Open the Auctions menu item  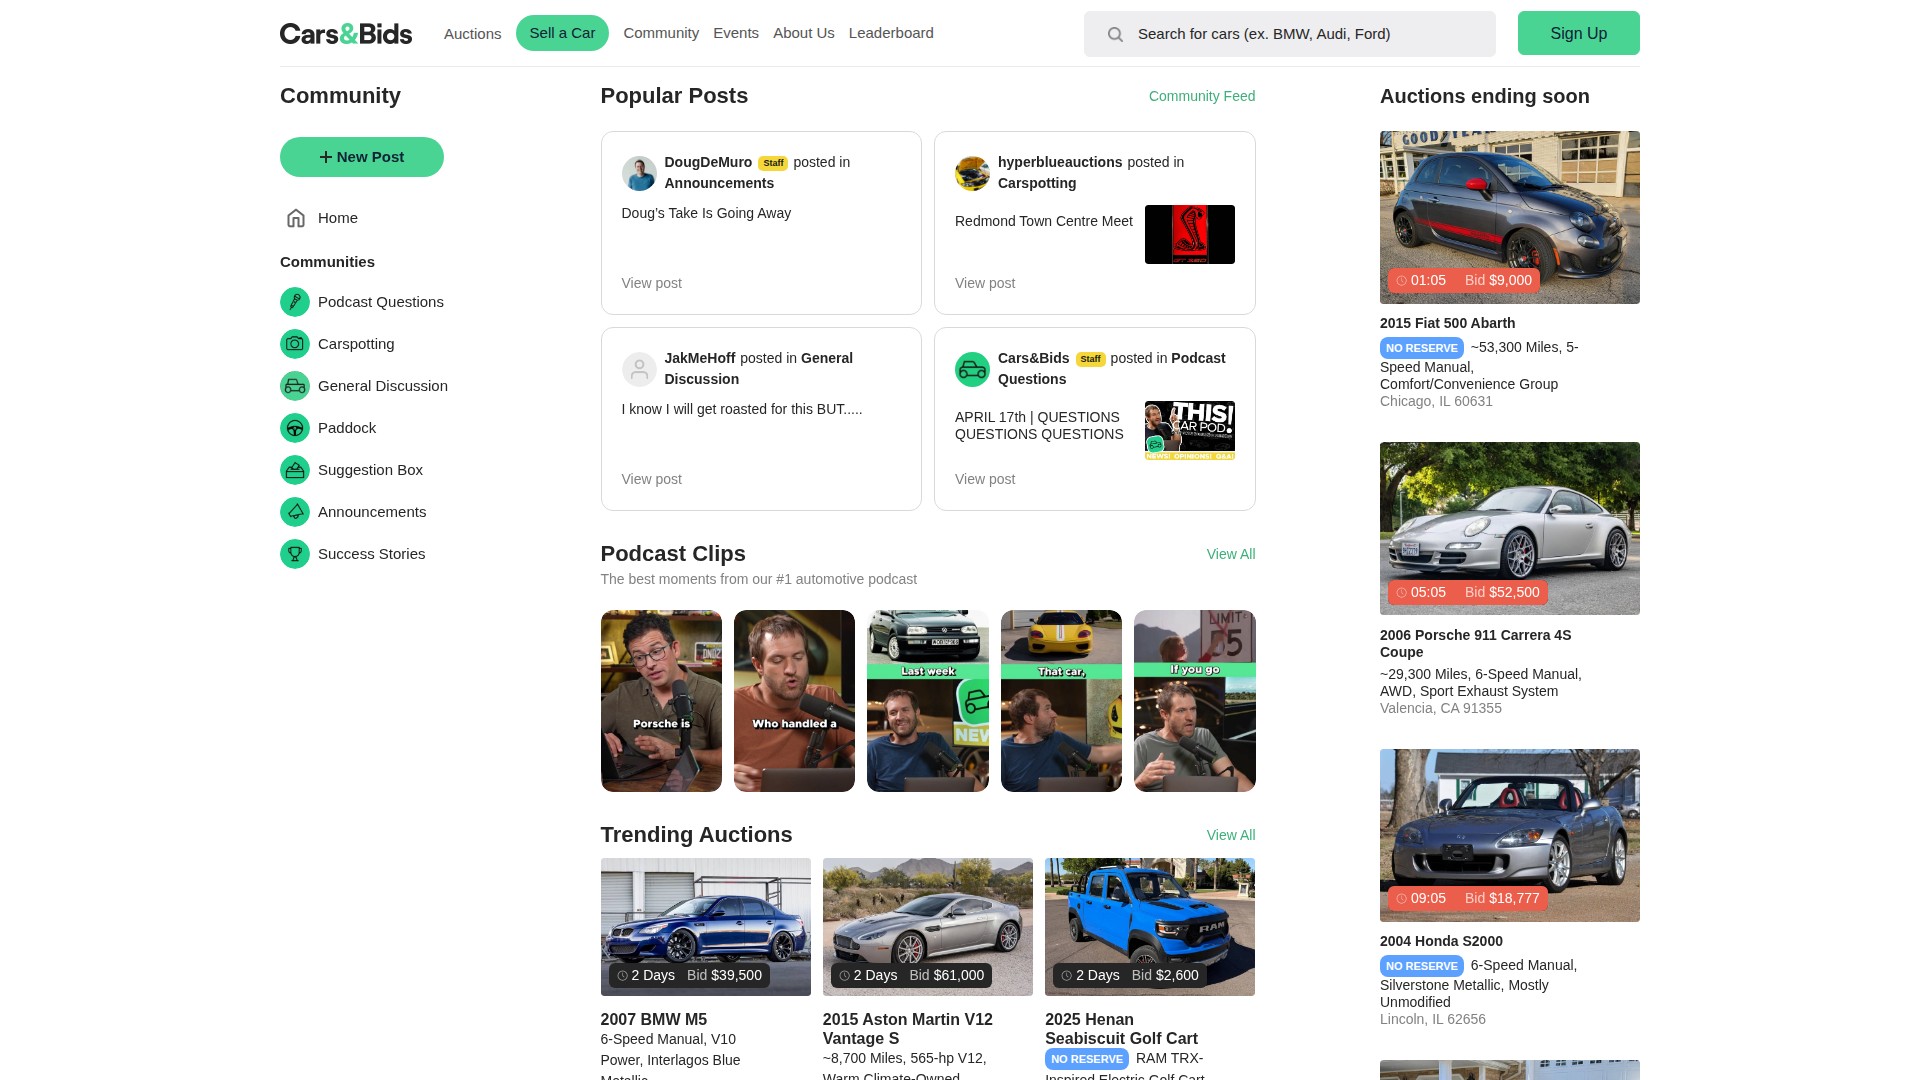472,34
